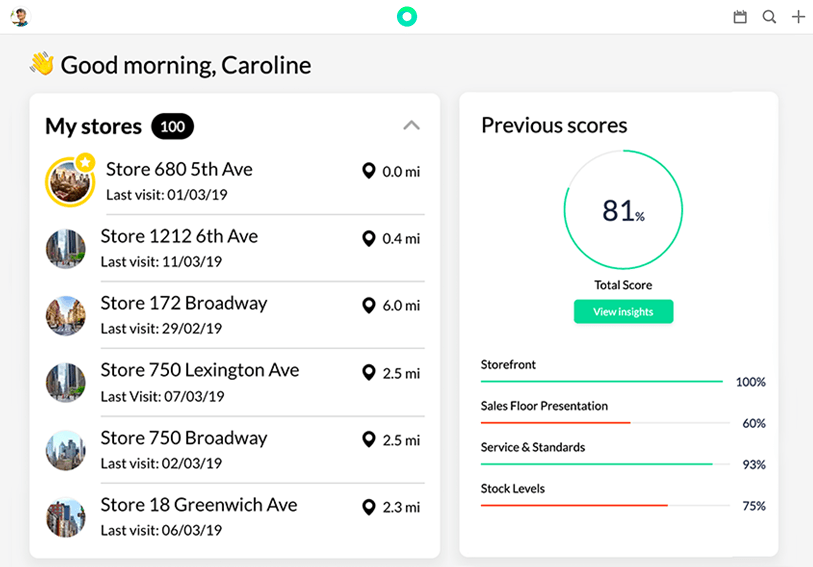Click the 81% total score ring

tap(623, 209)
